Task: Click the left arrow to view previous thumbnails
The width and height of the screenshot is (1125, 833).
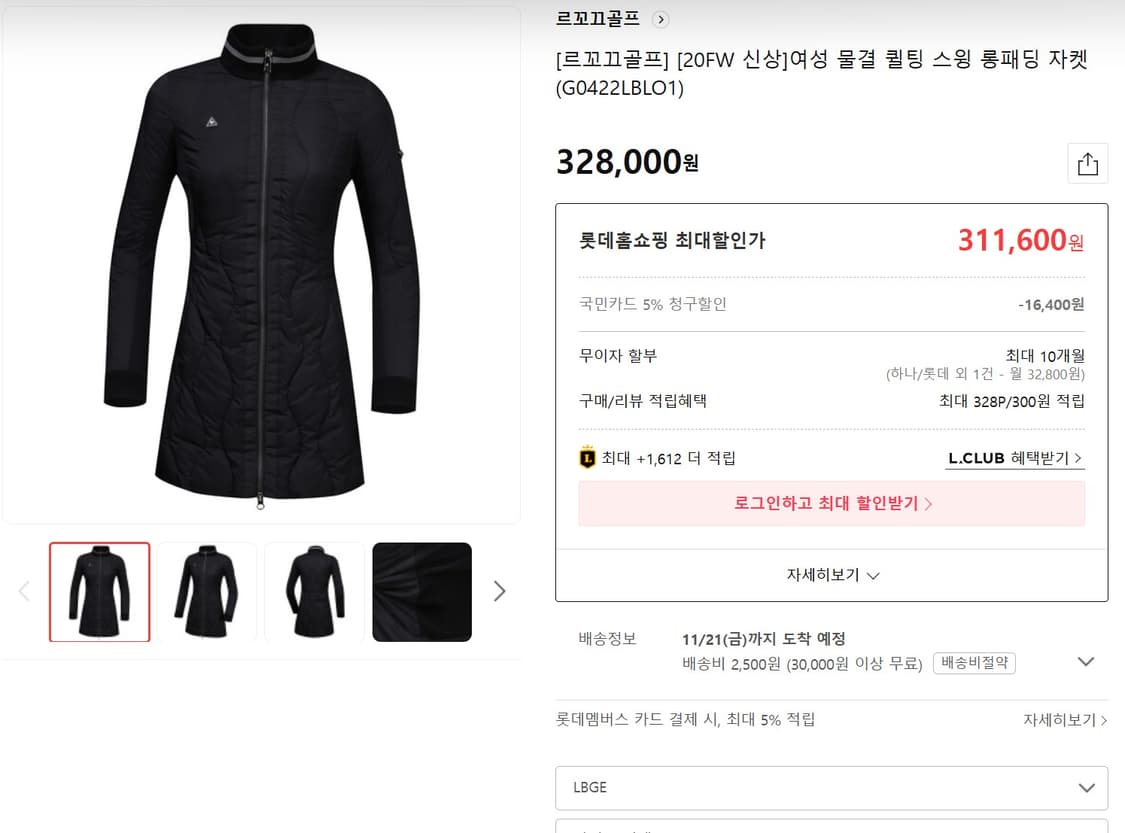Action: point(24,591)
